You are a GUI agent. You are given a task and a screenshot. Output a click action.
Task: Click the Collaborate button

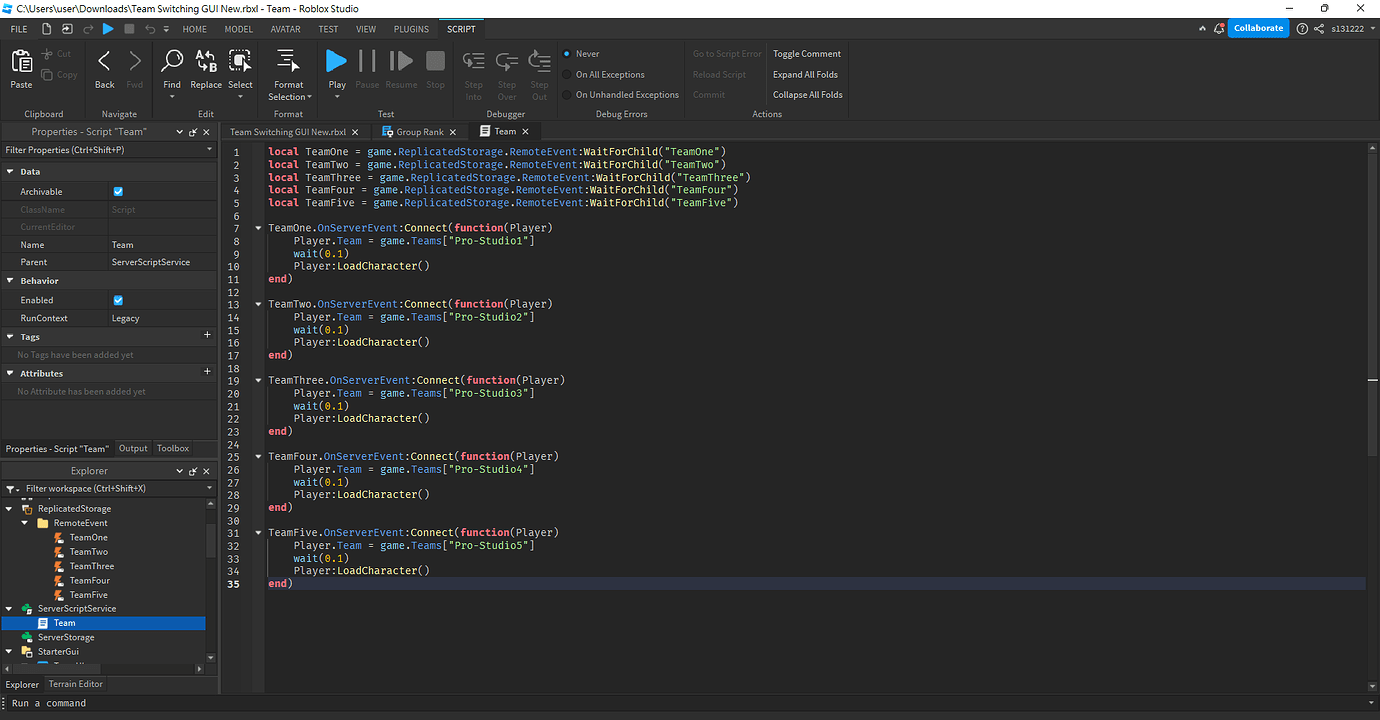click(x=1257, y=27)
